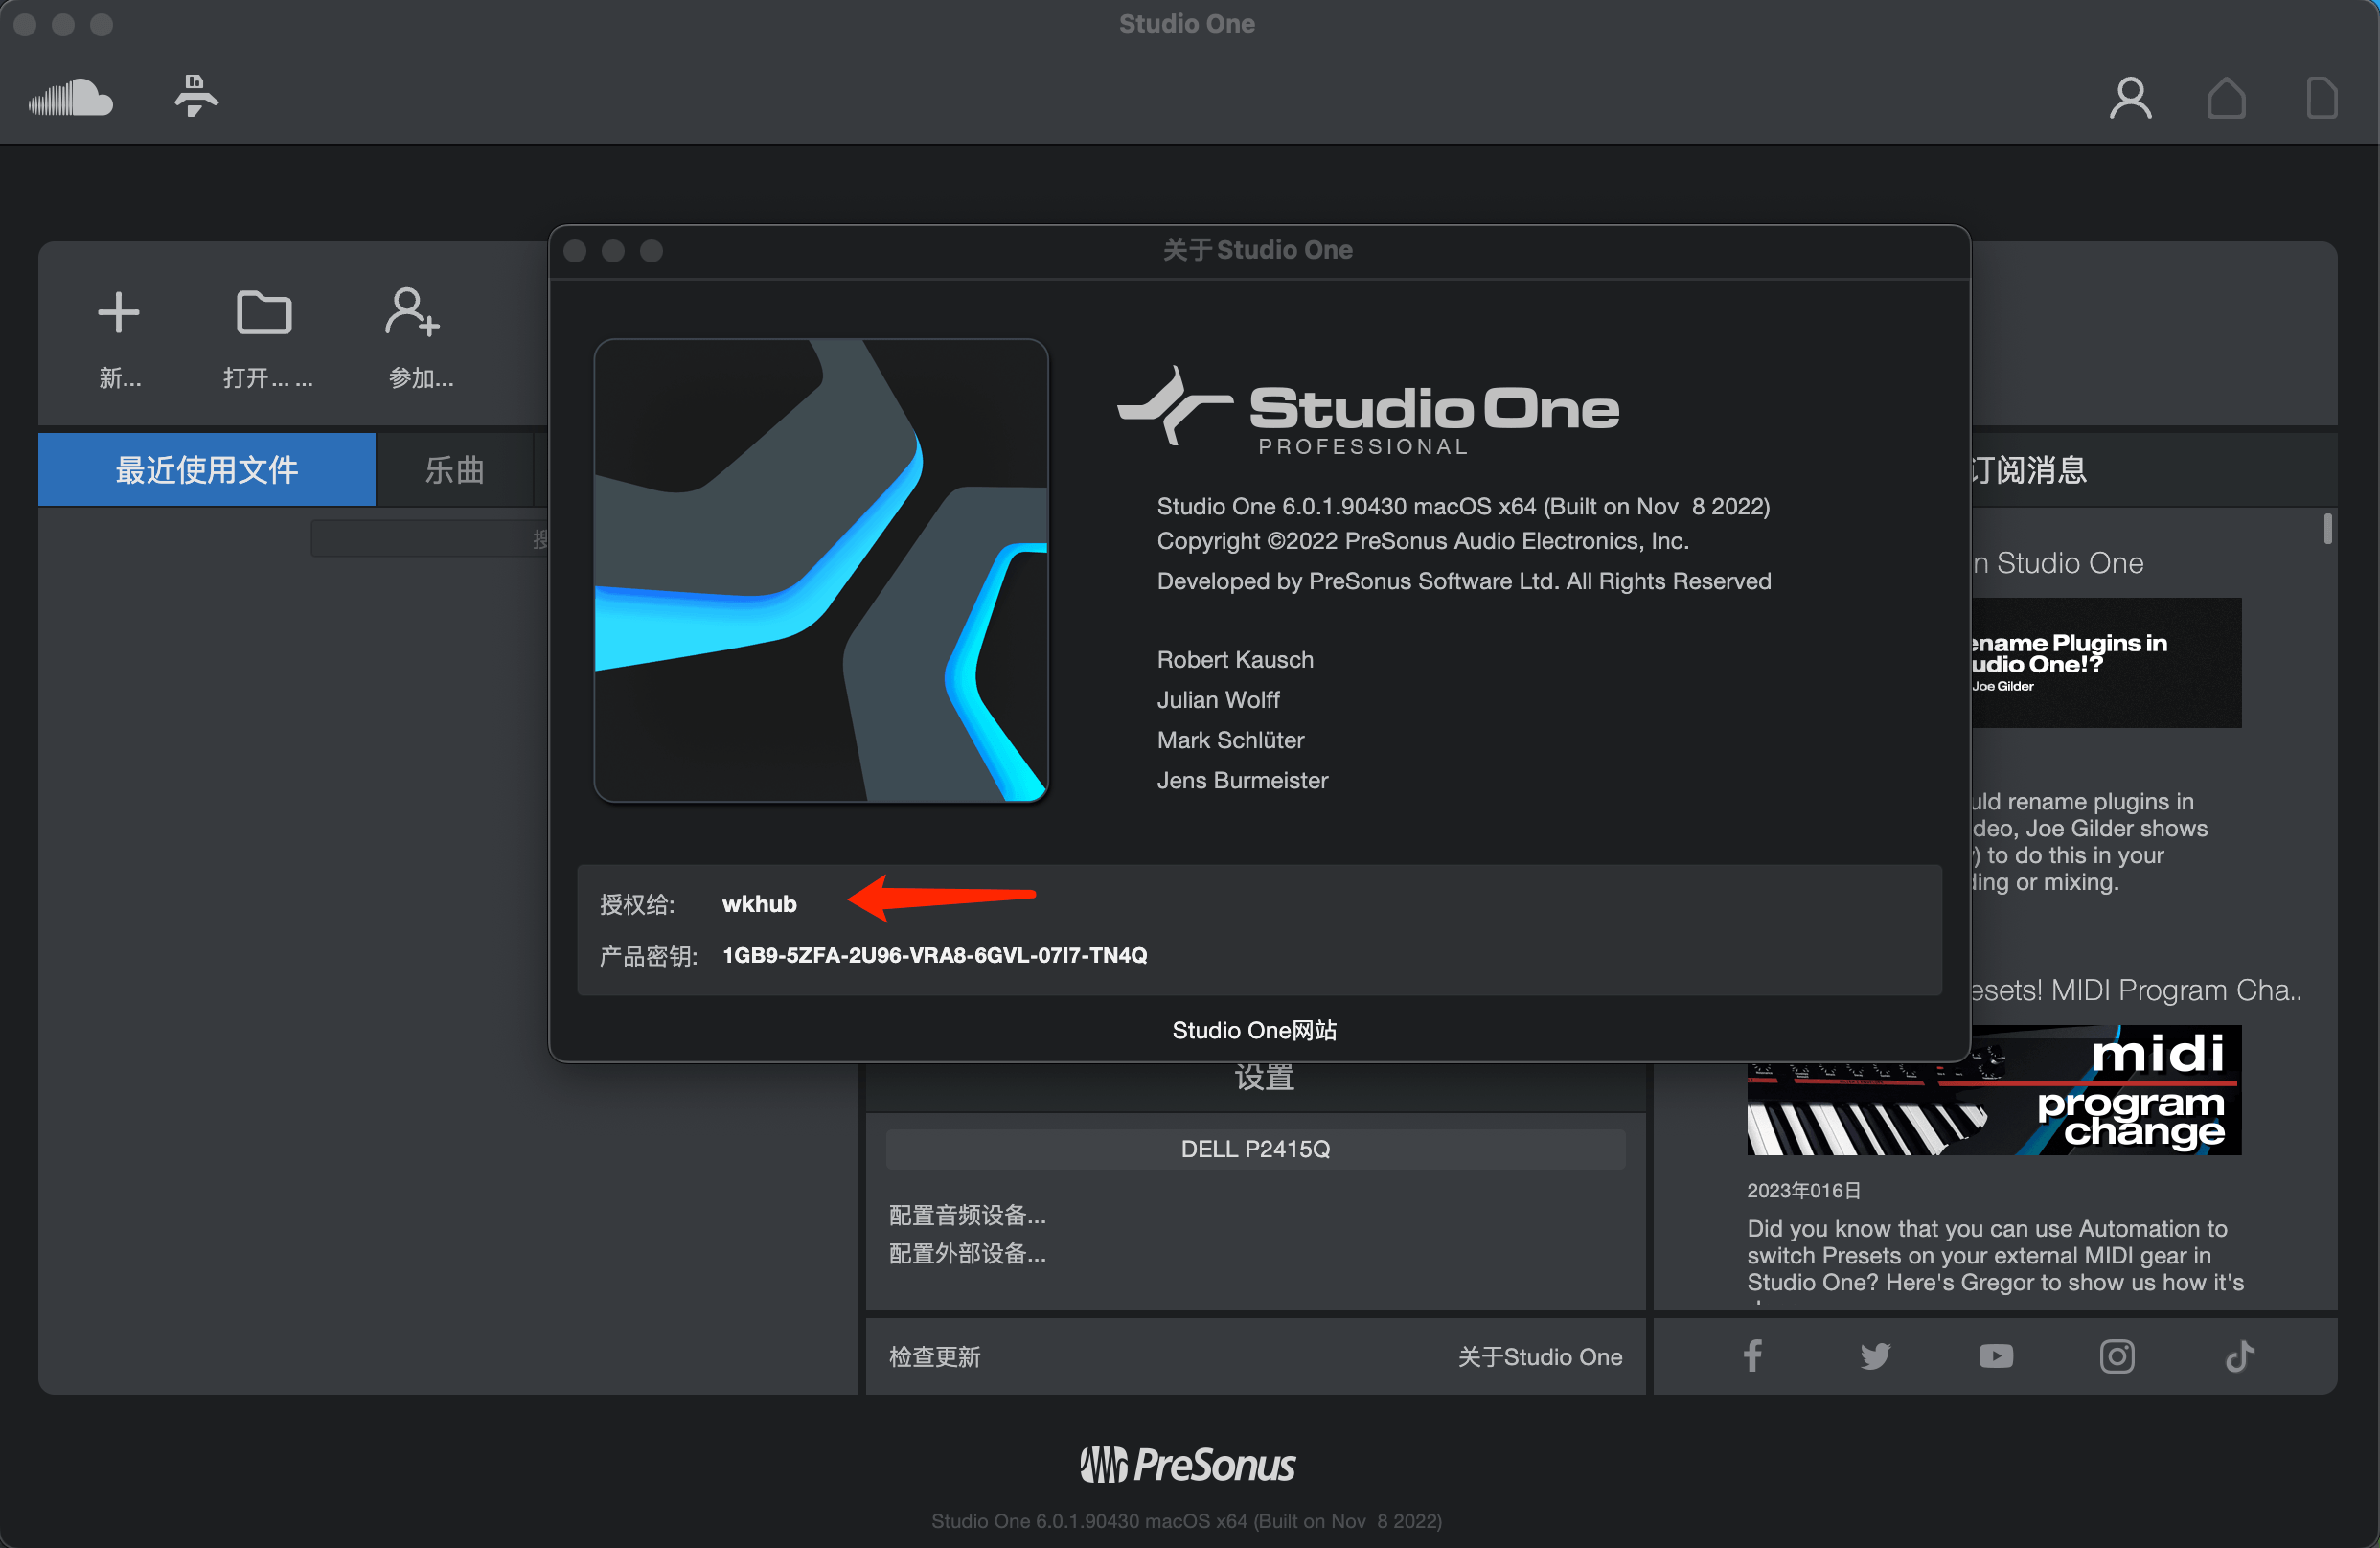The image size is (2380, 1548).
Task: Click credit name Mark Schlüter
Action: pos(1230,739)
